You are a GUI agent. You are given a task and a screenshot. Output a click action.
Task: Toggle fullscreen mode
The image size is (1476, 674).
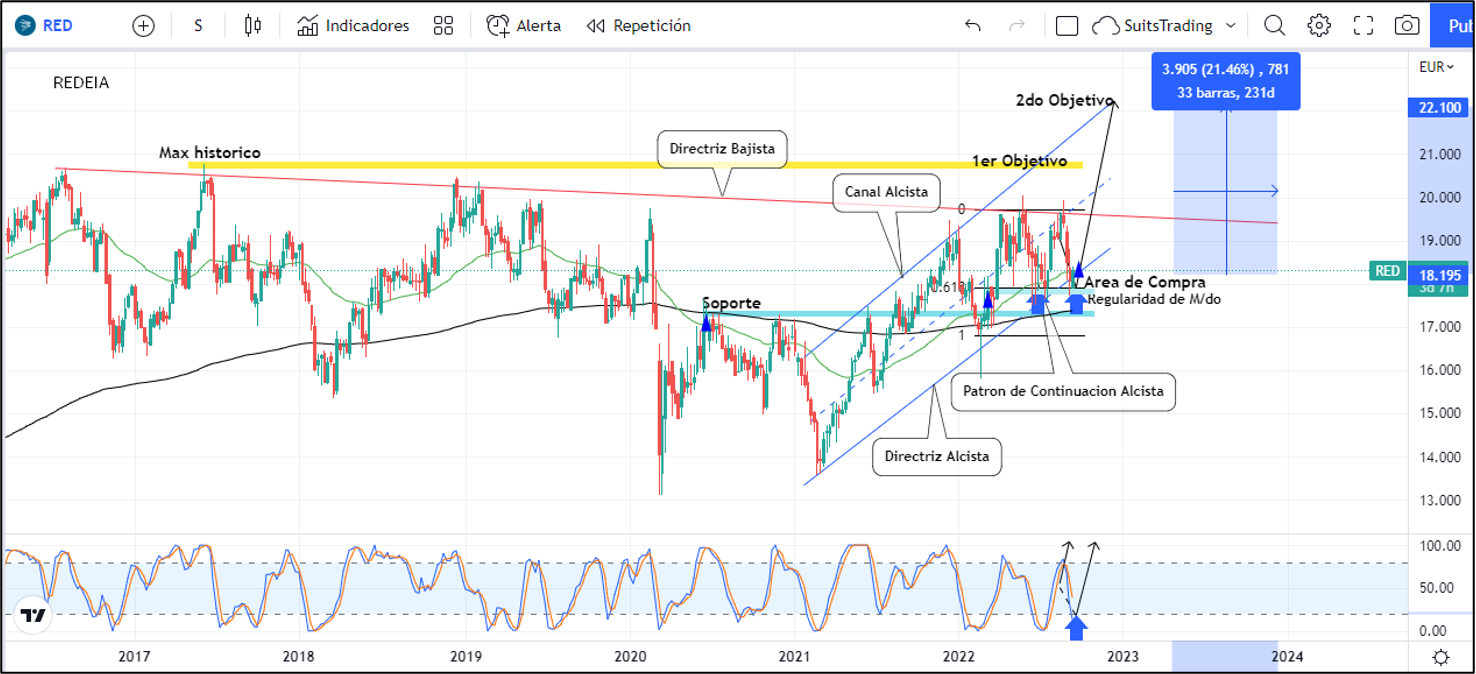1363,26
